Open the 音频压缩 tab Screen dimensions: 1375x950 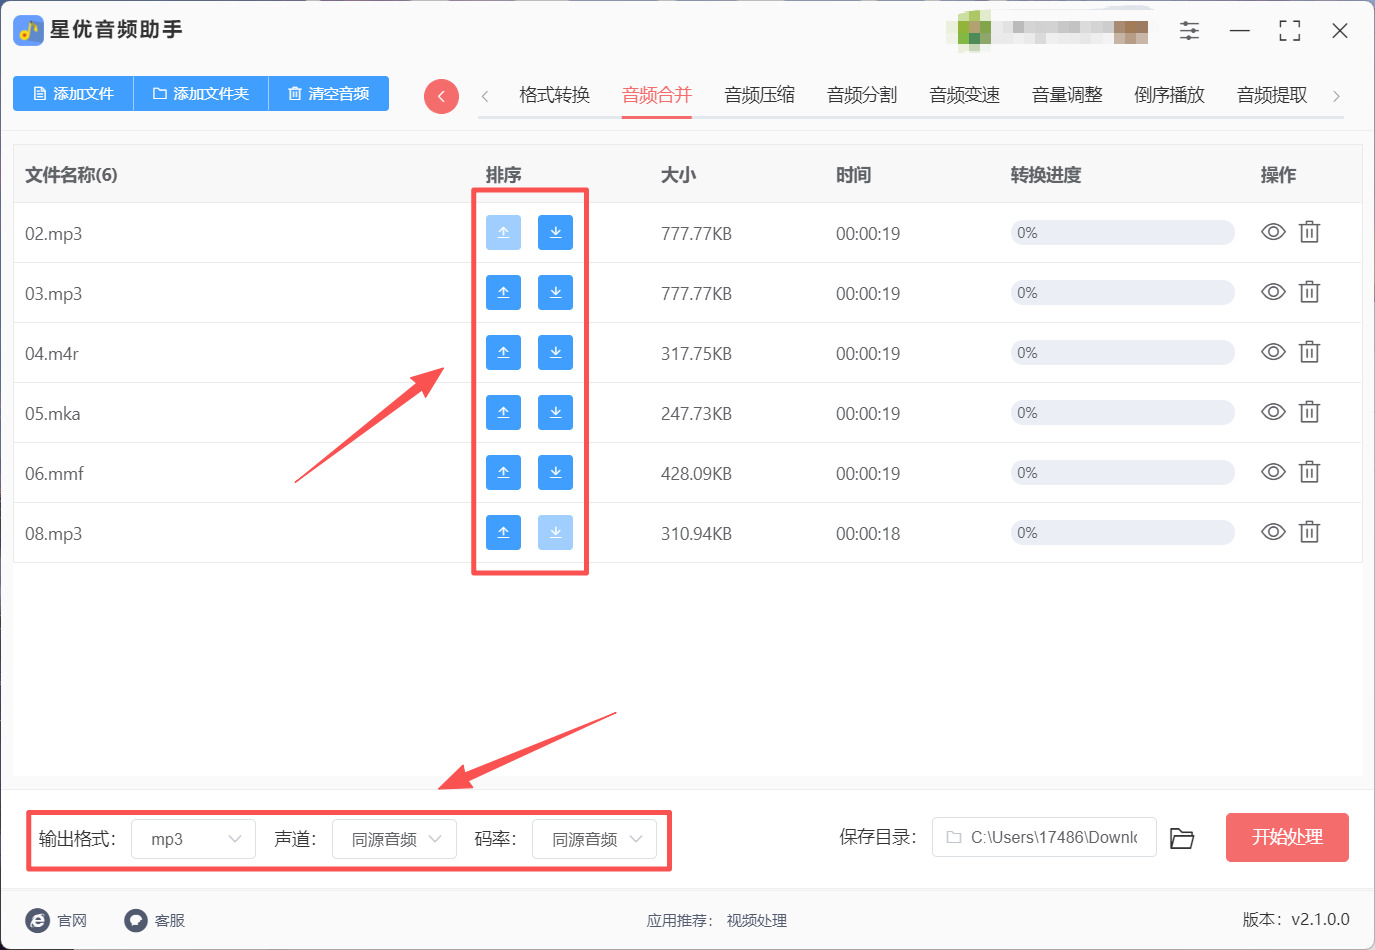pos(759,95)
